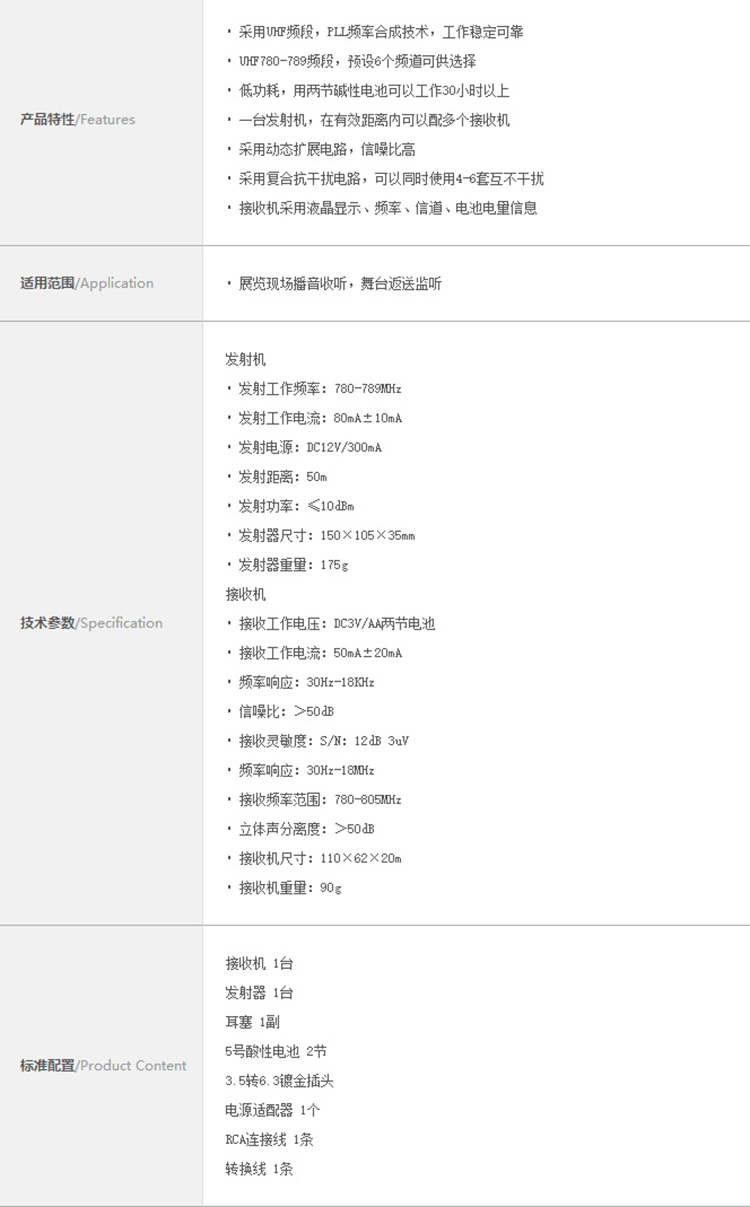Select the 发射工作频率 780-789MHz line
This screenshot has height=1207, width=750.
[x=319, y=388]
